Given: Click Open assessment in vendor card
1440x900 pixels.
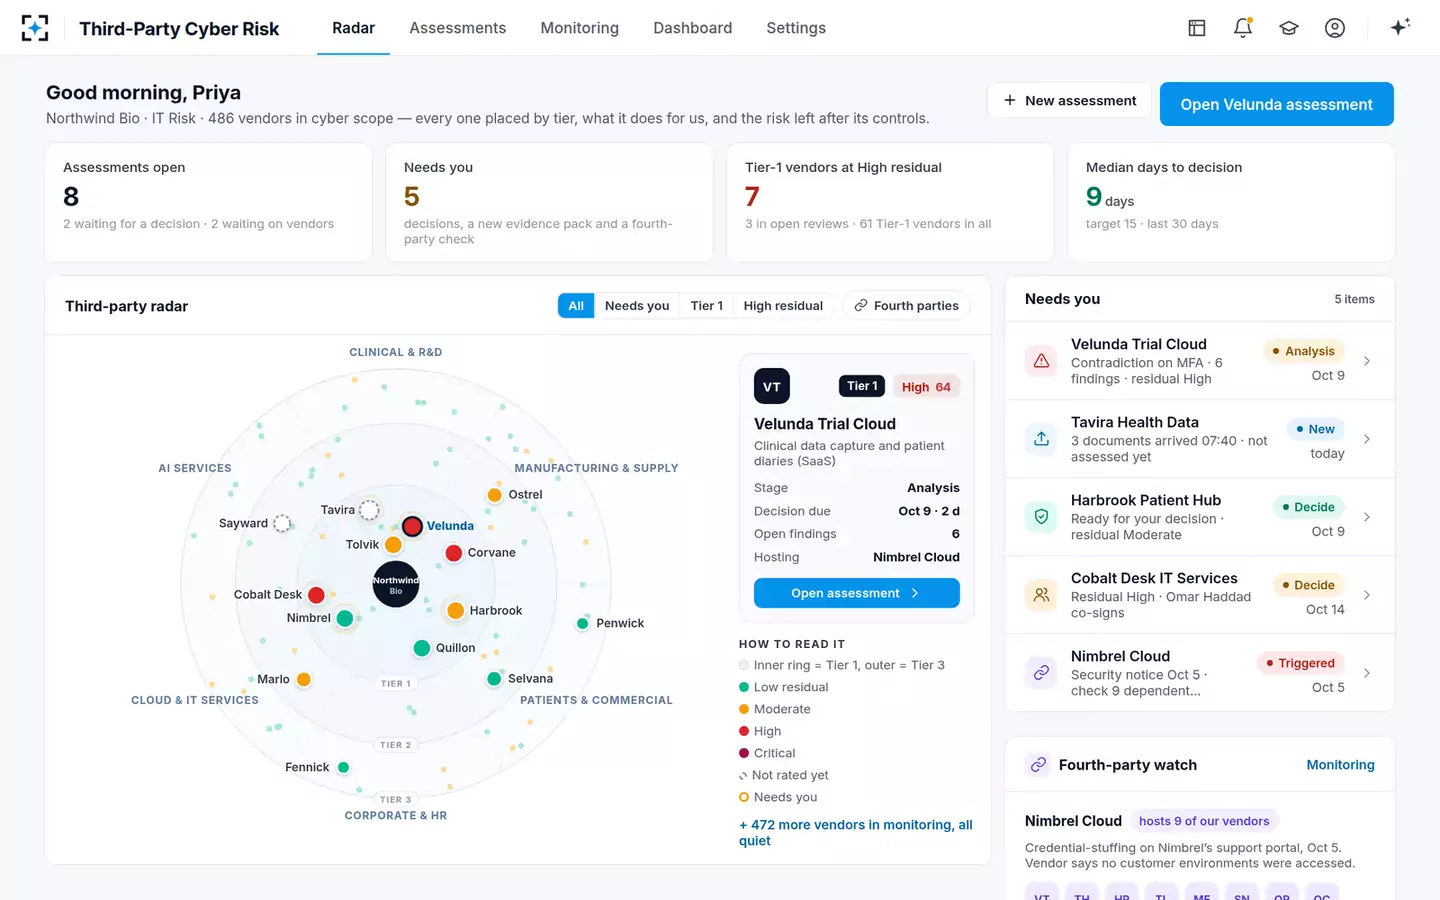Looking at the screenshot, I should point(856,593).
